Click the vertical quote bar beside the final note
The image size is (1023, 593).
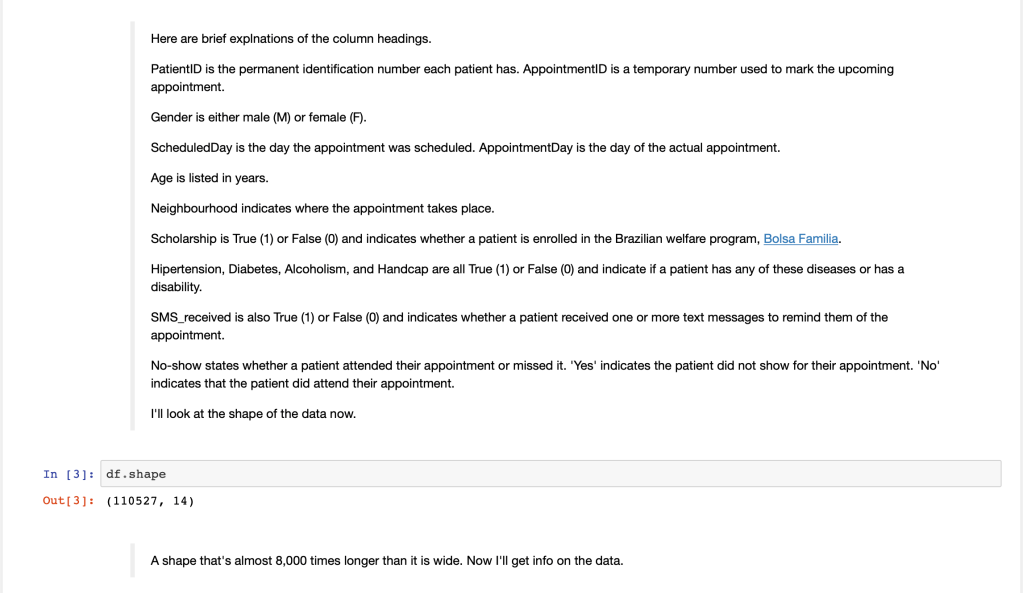(131, 561)
